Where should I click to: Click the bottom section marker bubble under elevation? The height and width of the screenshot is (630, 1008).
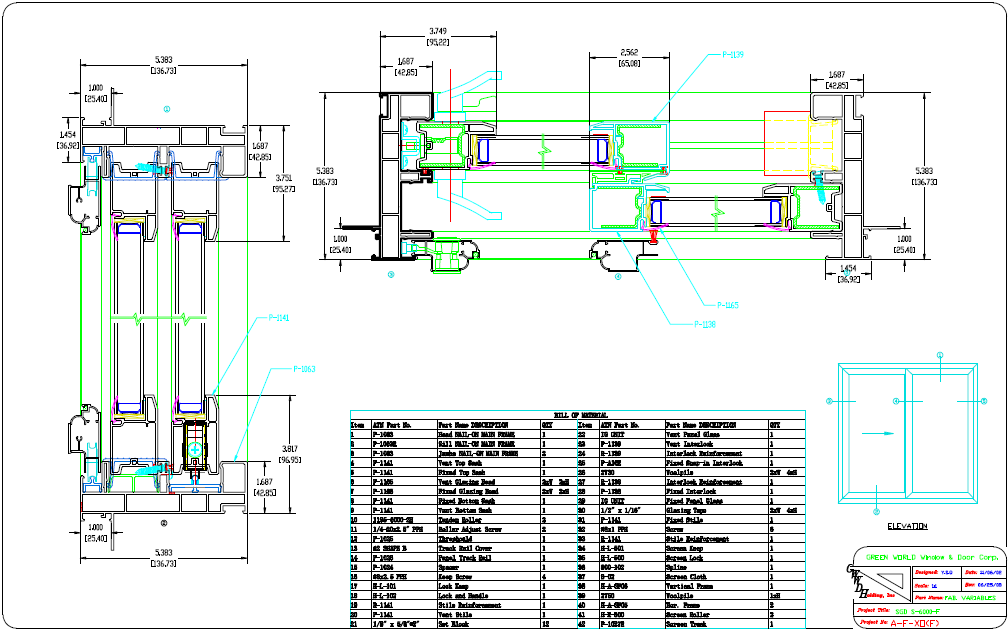pos(876,512)
